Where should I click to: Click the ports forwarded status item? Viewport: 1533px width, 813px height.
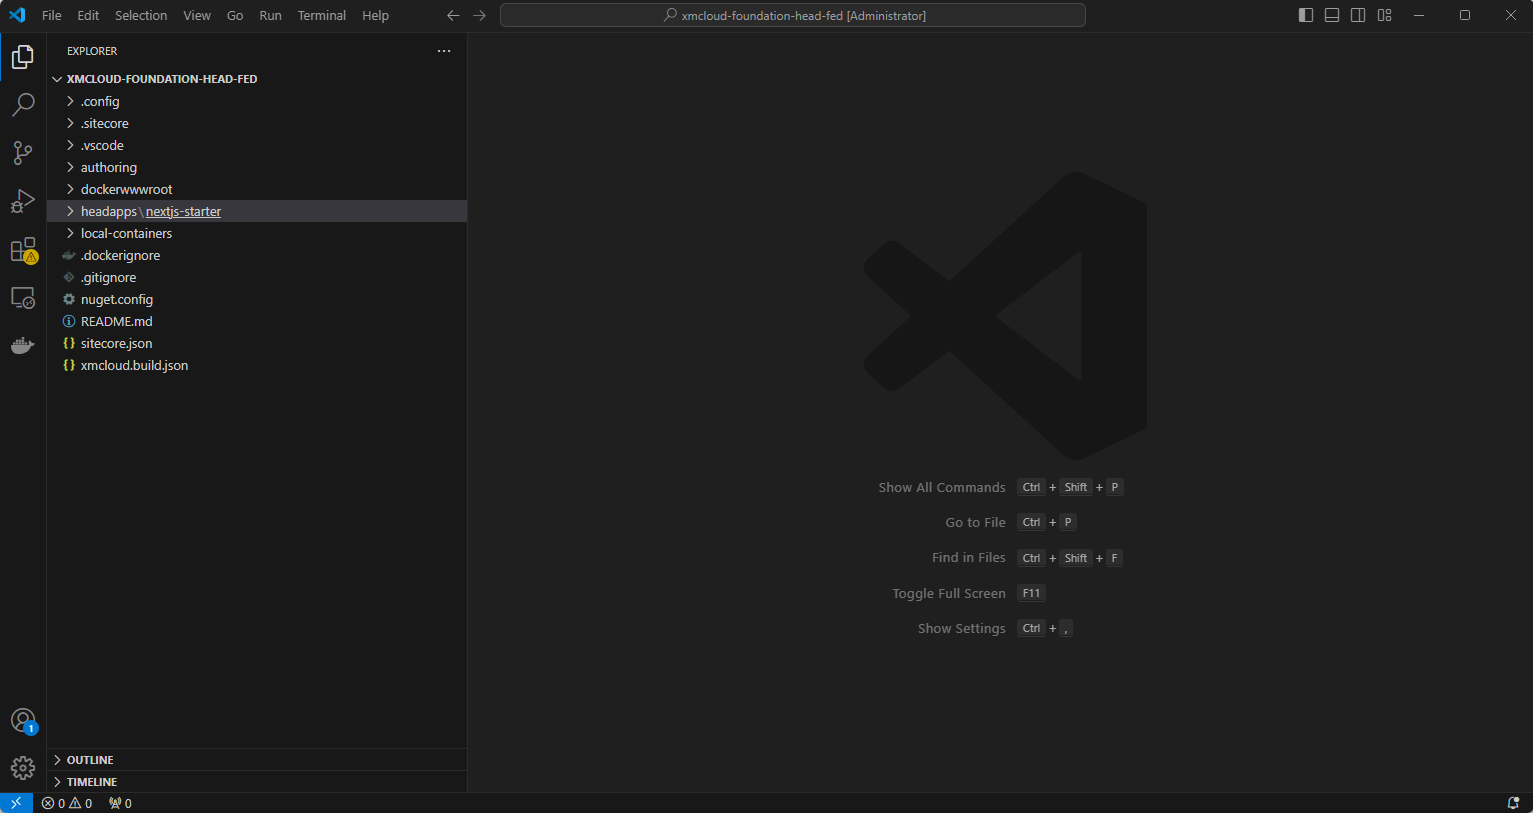(120, 803)
